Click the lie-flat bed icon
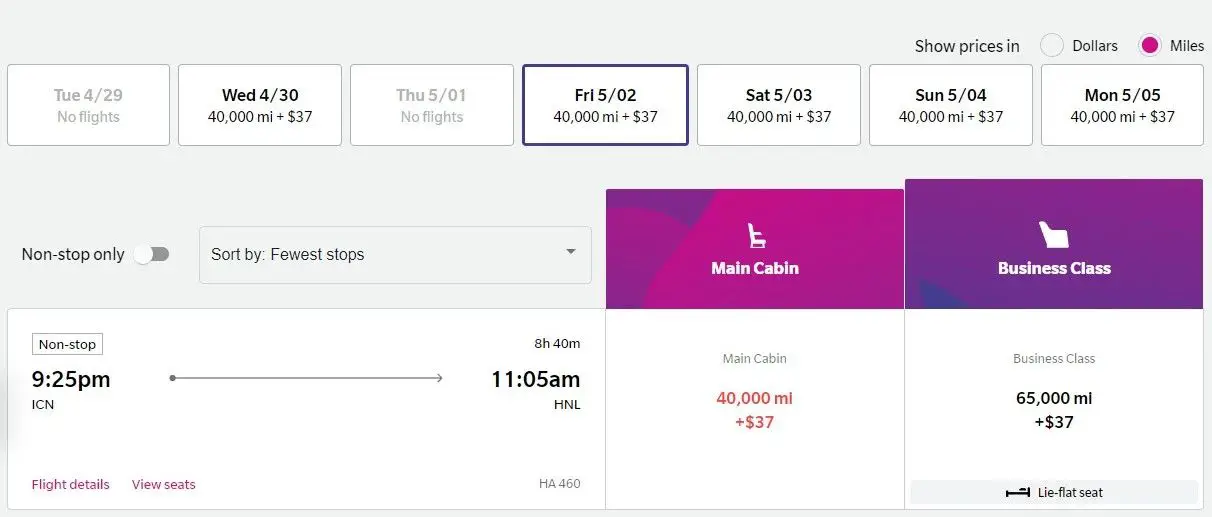1212x517 pixels. 1019,492
